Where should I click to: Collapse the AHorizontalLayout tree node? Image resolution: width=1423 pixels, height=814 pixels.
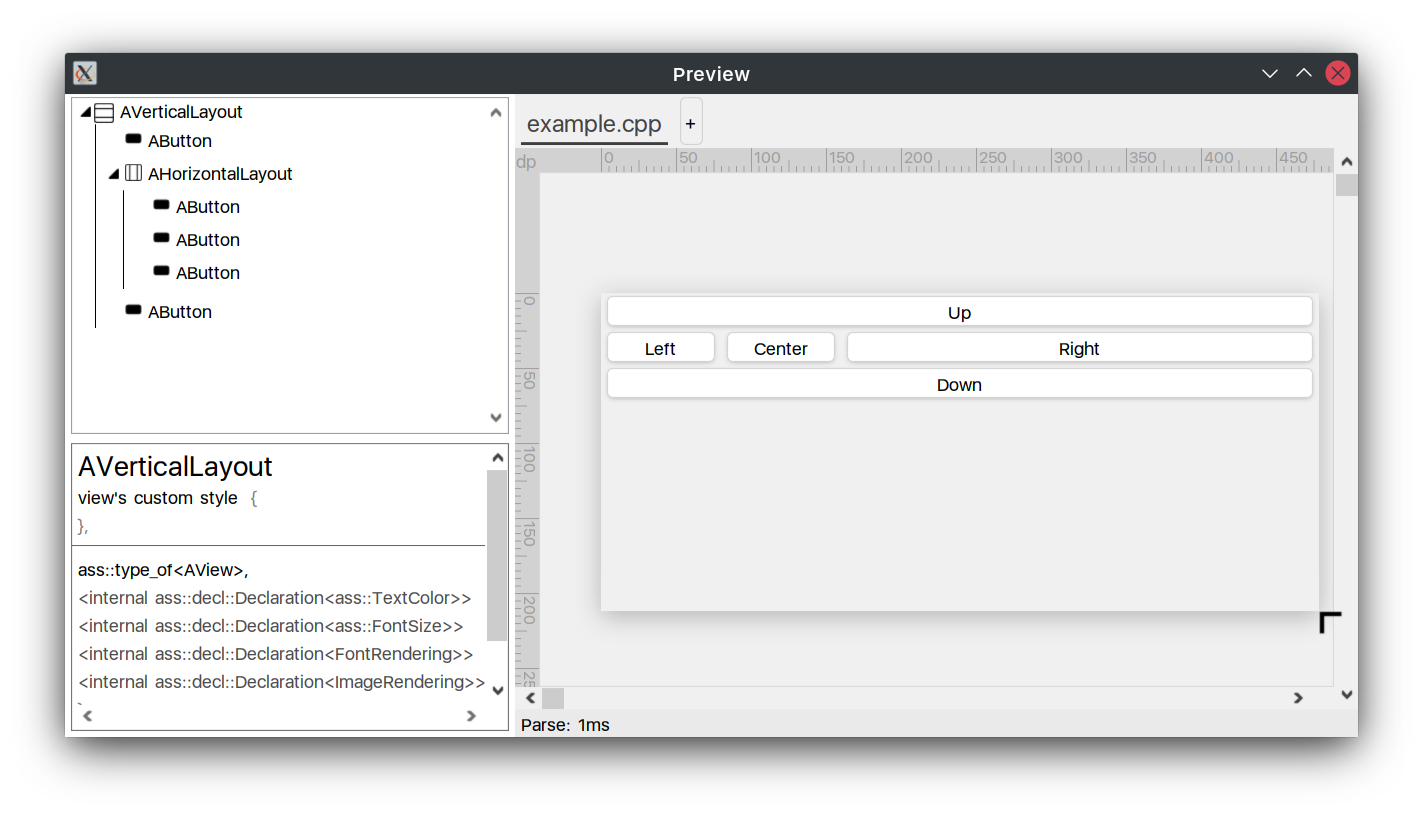point(114,174)
